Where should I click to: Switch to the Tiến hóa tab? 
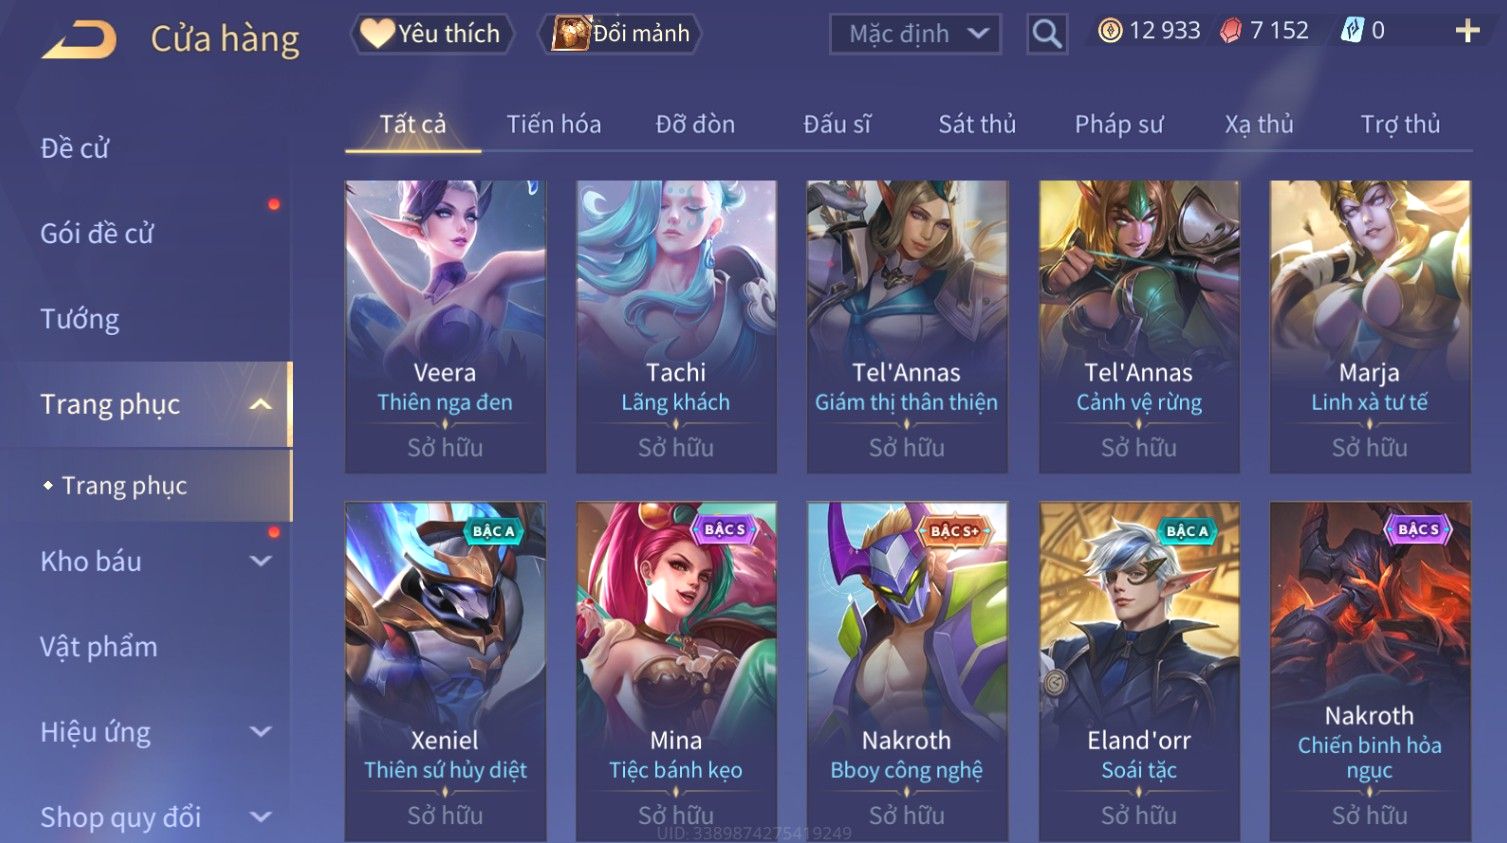[553, 124]
